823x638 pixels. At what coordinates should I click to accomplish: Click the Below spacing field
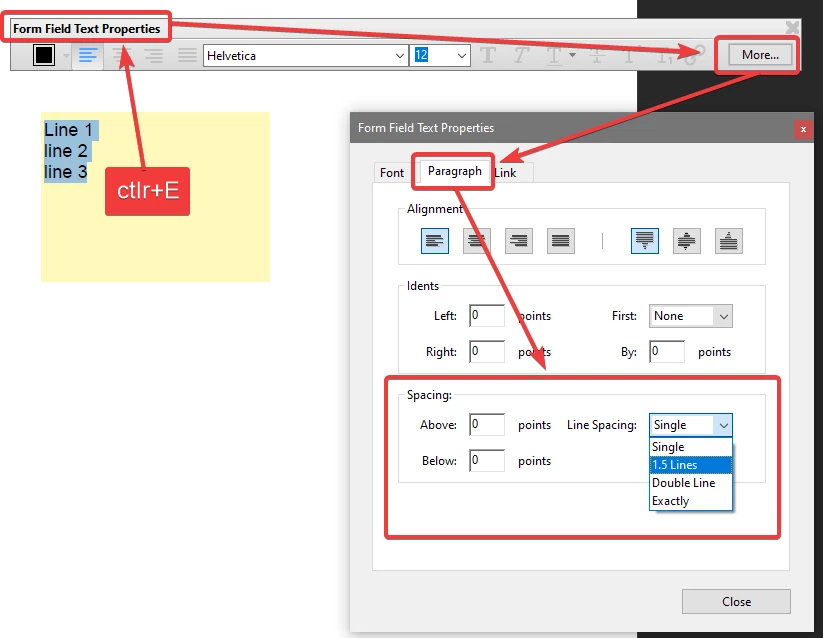(x=487, y=460)
